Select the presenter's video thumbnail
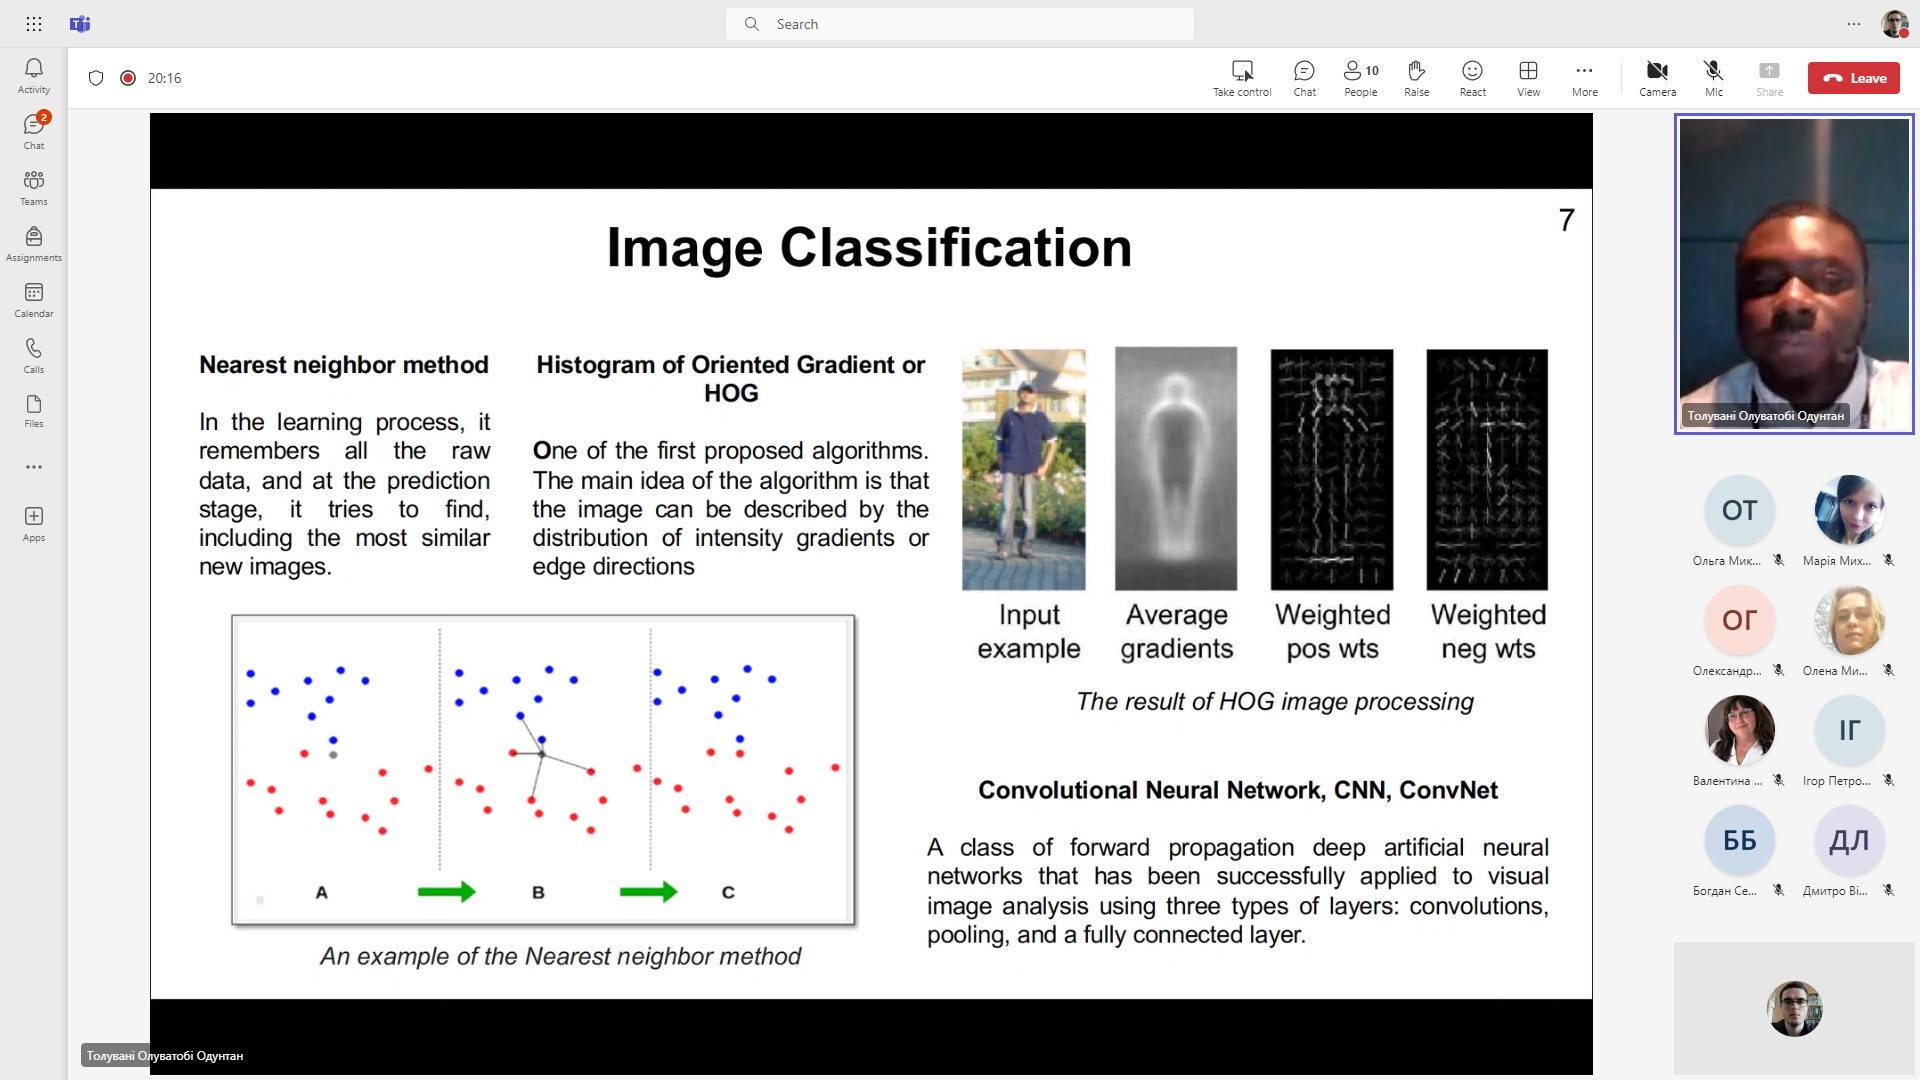Image resolution: width=1920 pixels, height=1080 pixels. (1794, 273)
